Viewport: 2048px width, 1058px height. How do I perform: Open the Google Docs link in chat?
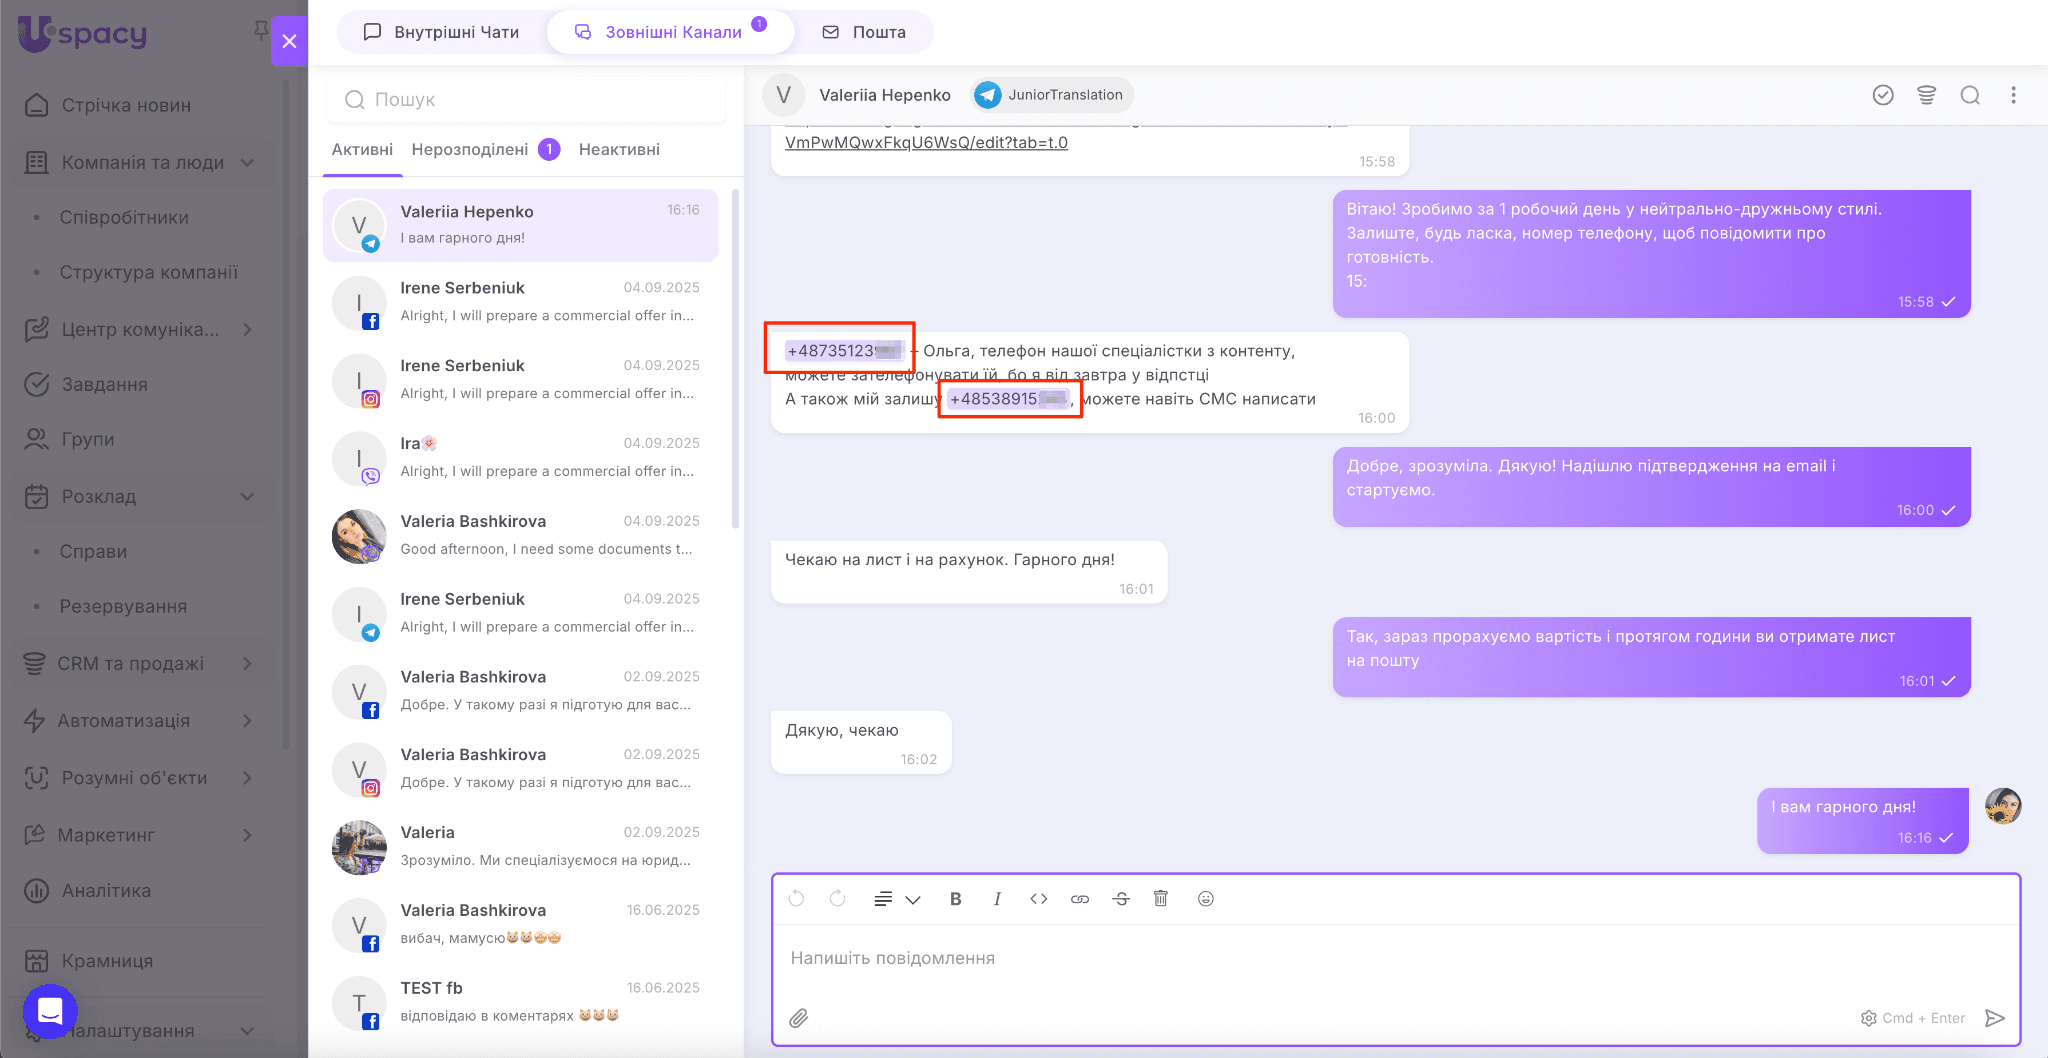click(926, 142)
